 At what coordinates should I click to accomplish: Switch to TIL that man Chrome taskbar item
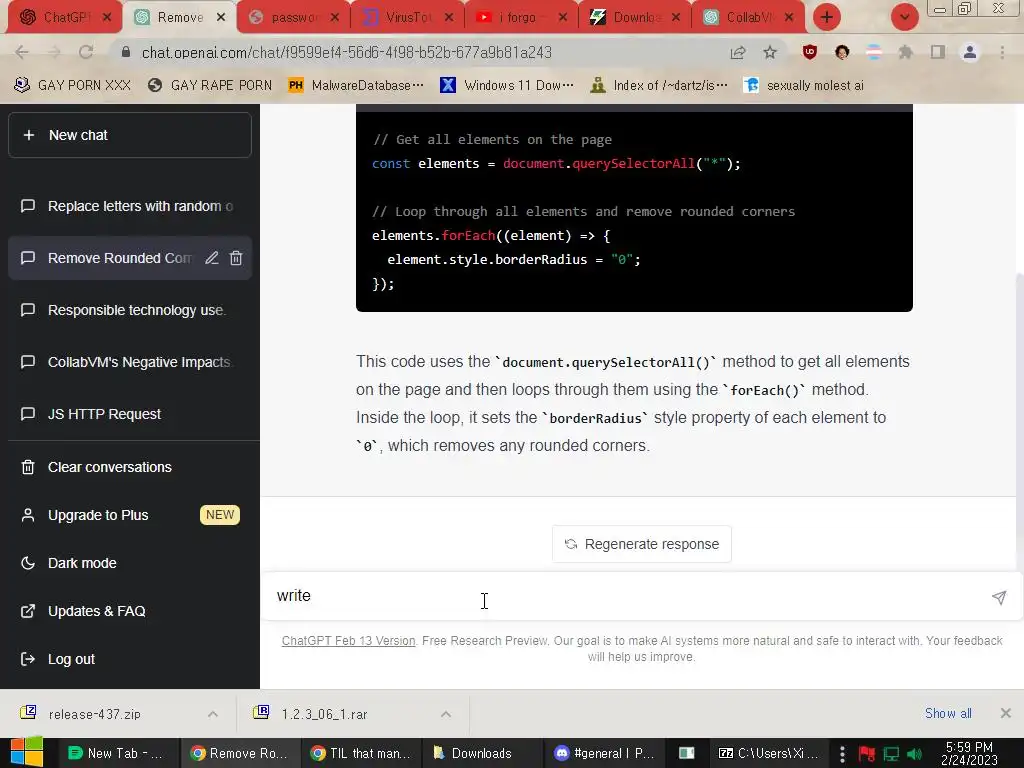pos(361,753)
